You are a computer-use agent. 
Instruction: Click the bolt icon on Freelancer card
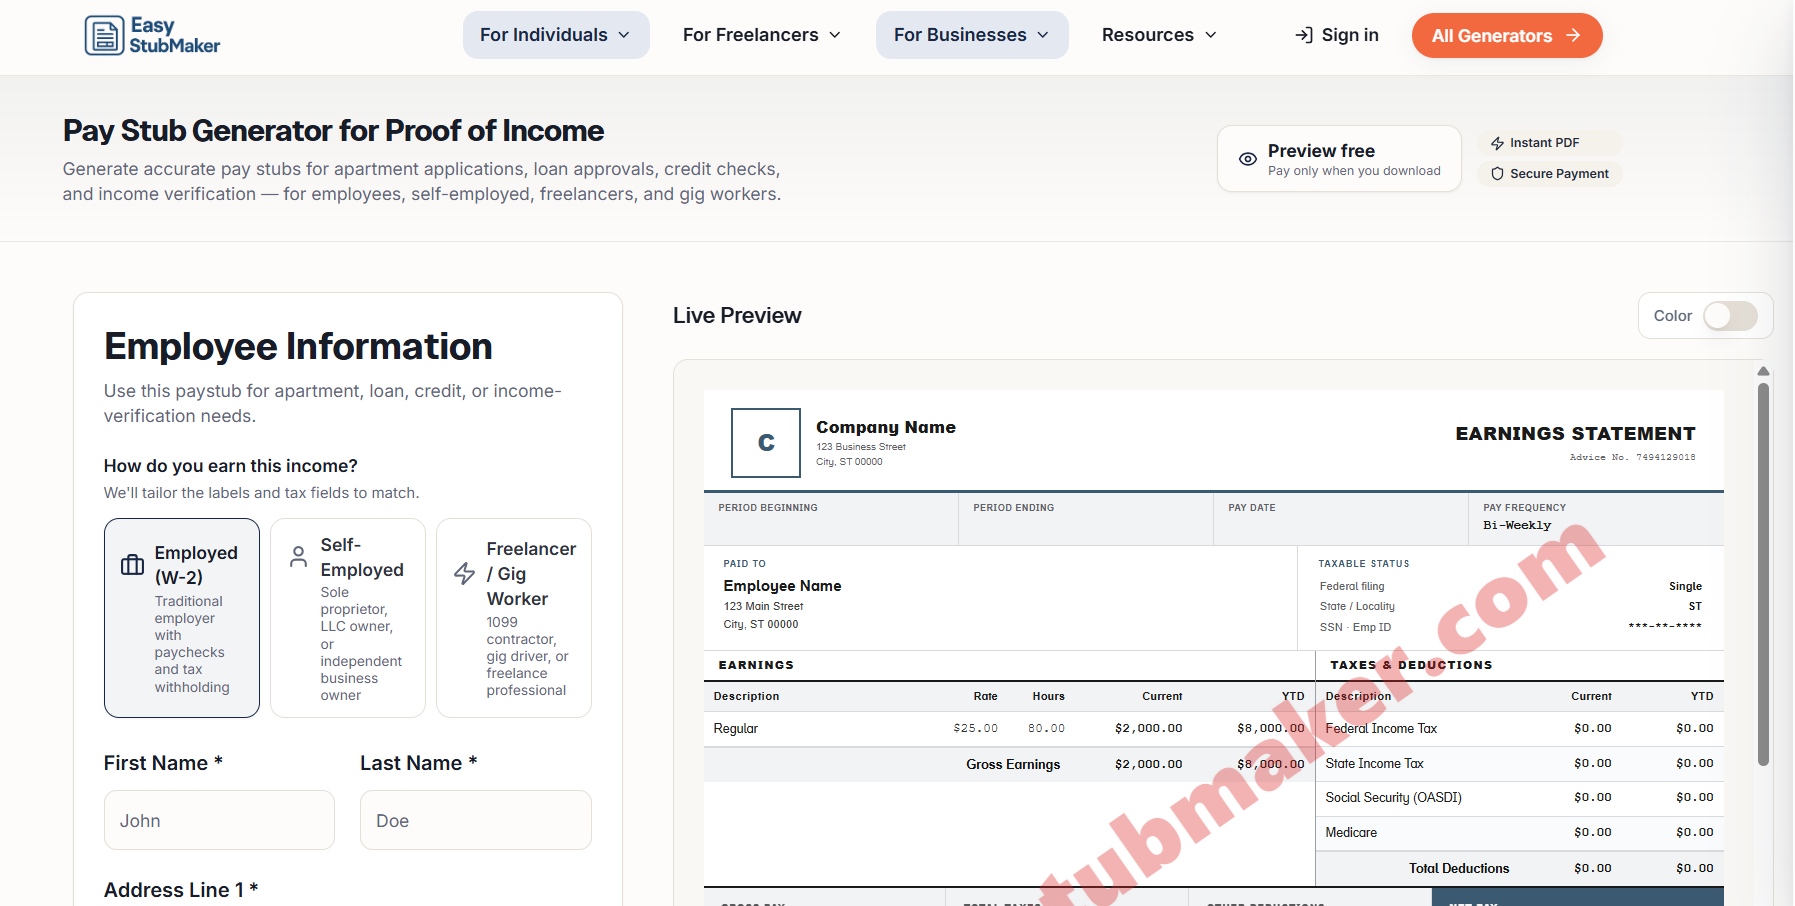coord(464,573)
